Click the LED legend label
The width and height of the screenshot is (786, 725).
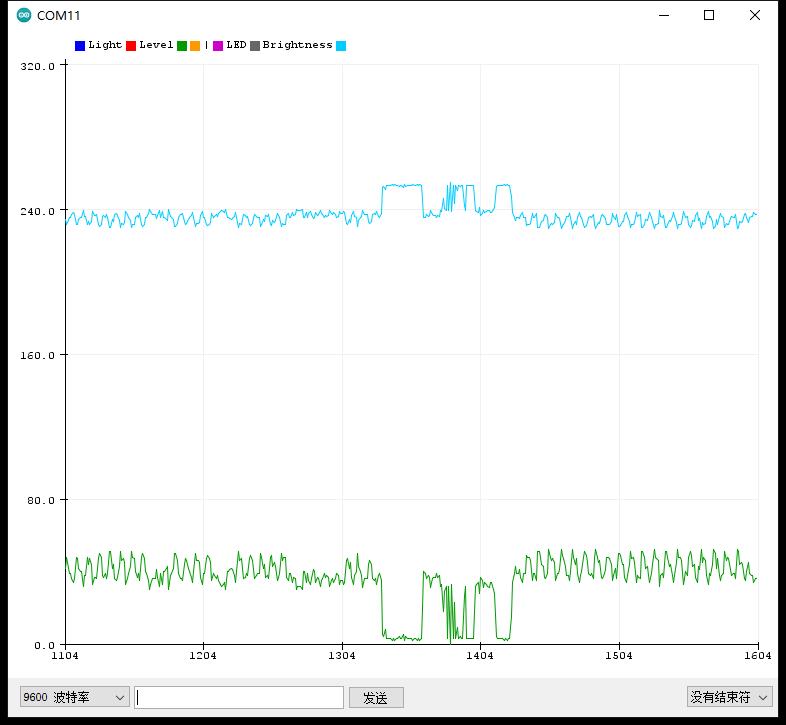[x=236, y=45]
